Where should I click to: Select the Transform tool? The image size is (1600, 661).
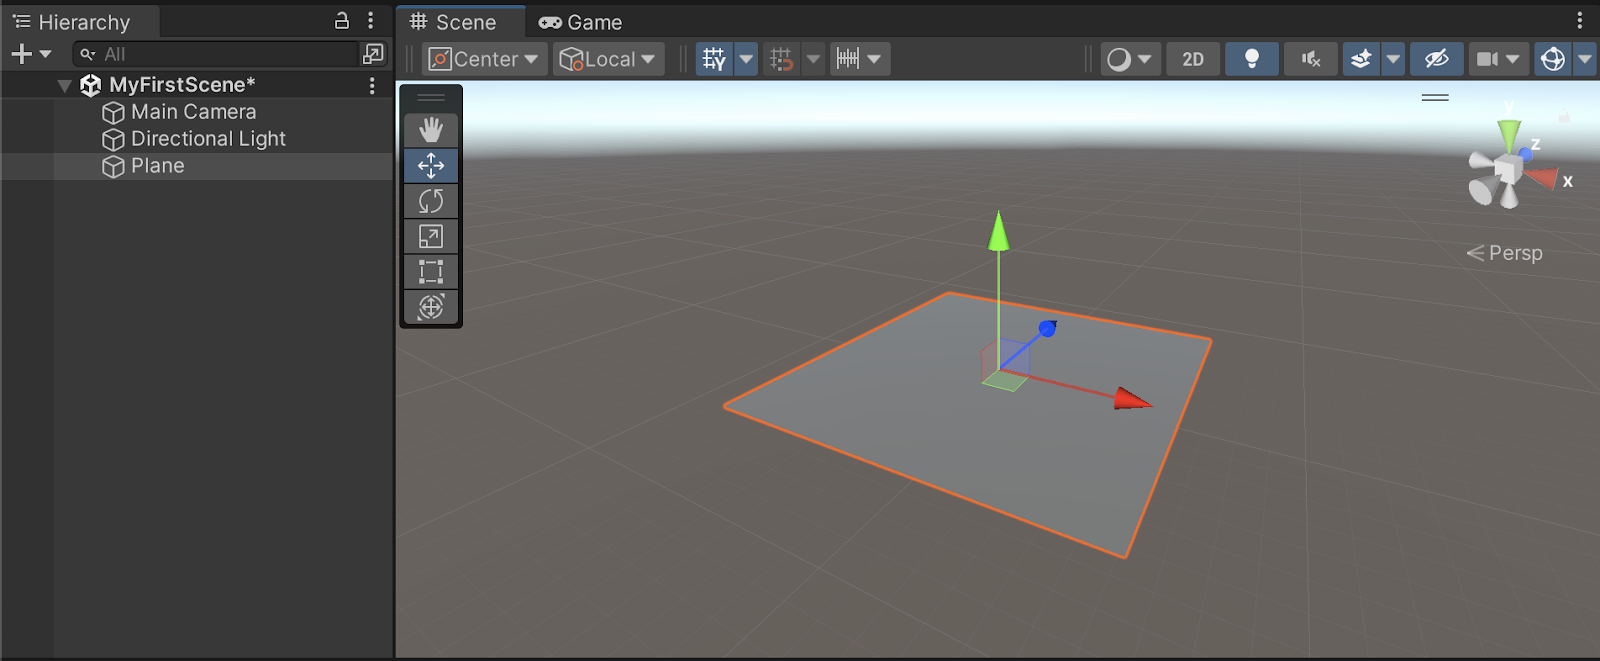[431, 307]
